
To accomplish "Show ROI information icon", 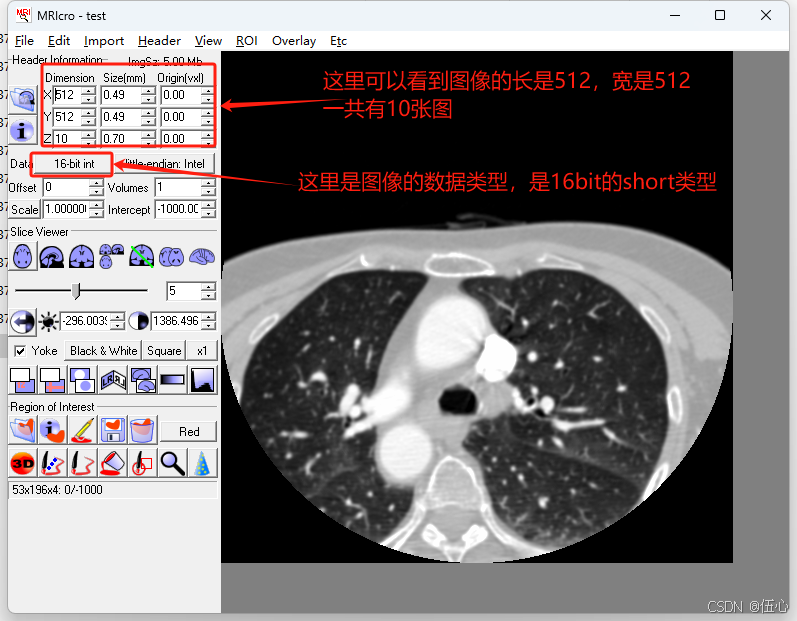I will coord(53,430).
